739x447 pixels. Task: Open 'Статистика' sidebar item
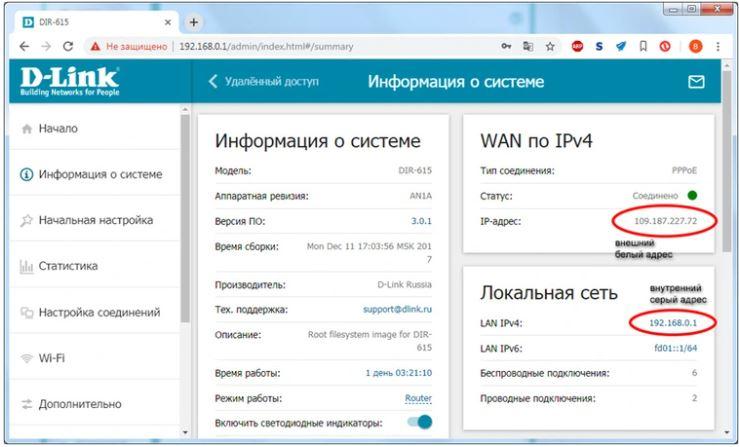click(x=94, y=265)
